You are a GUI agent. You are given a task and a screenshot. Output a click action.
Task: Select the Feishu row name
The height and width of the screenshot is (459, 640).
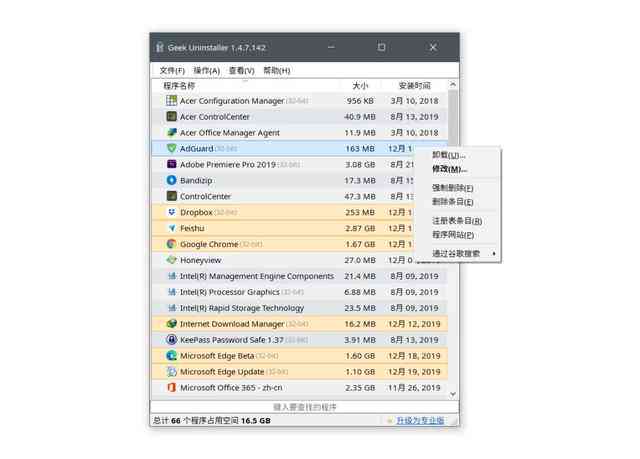click(x=192, y=228)
